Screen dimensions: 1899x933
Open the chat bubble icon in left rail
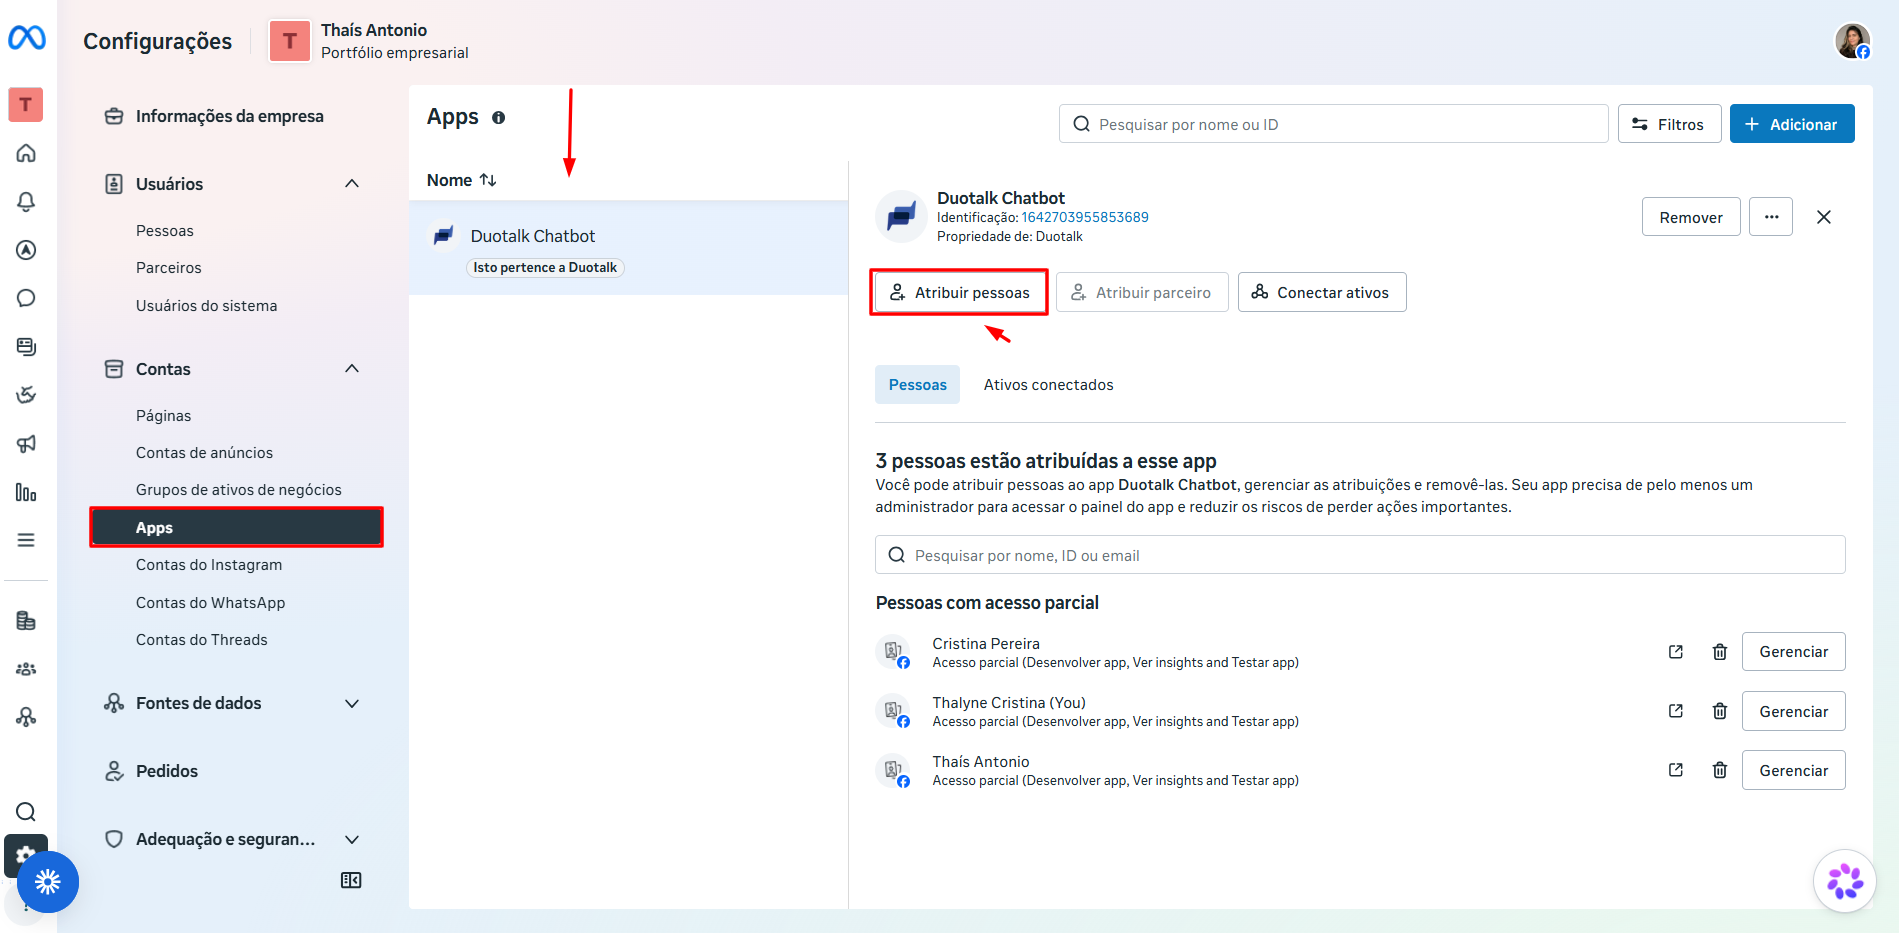click(26, 298)
